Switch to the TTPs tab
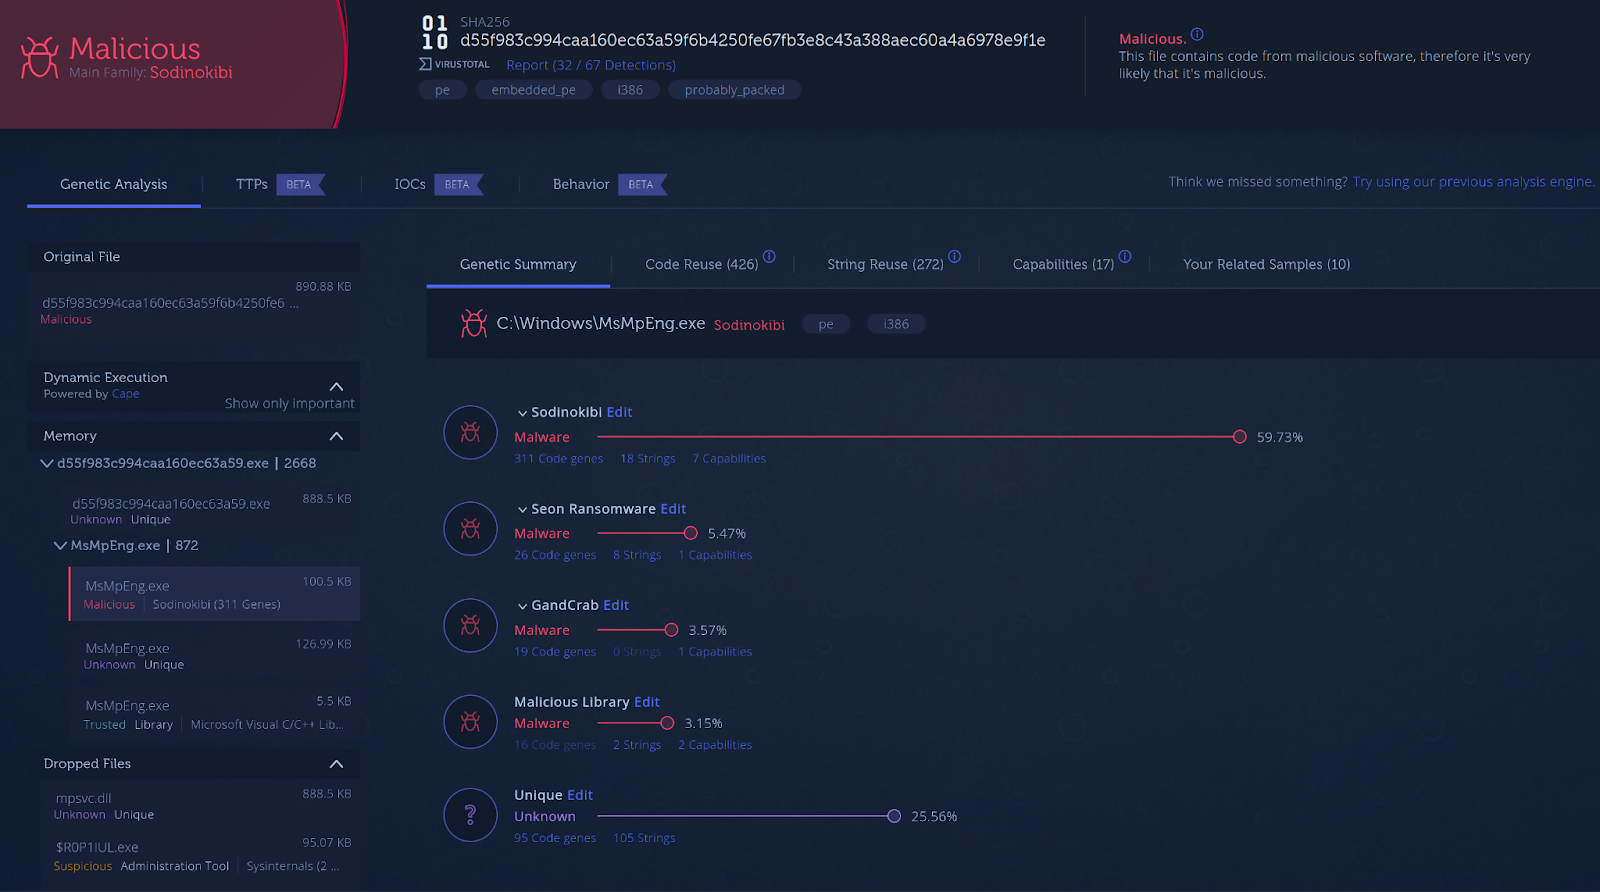This screenshot has width=1600, height=892. pyautogui.click(x=252, y=184)
